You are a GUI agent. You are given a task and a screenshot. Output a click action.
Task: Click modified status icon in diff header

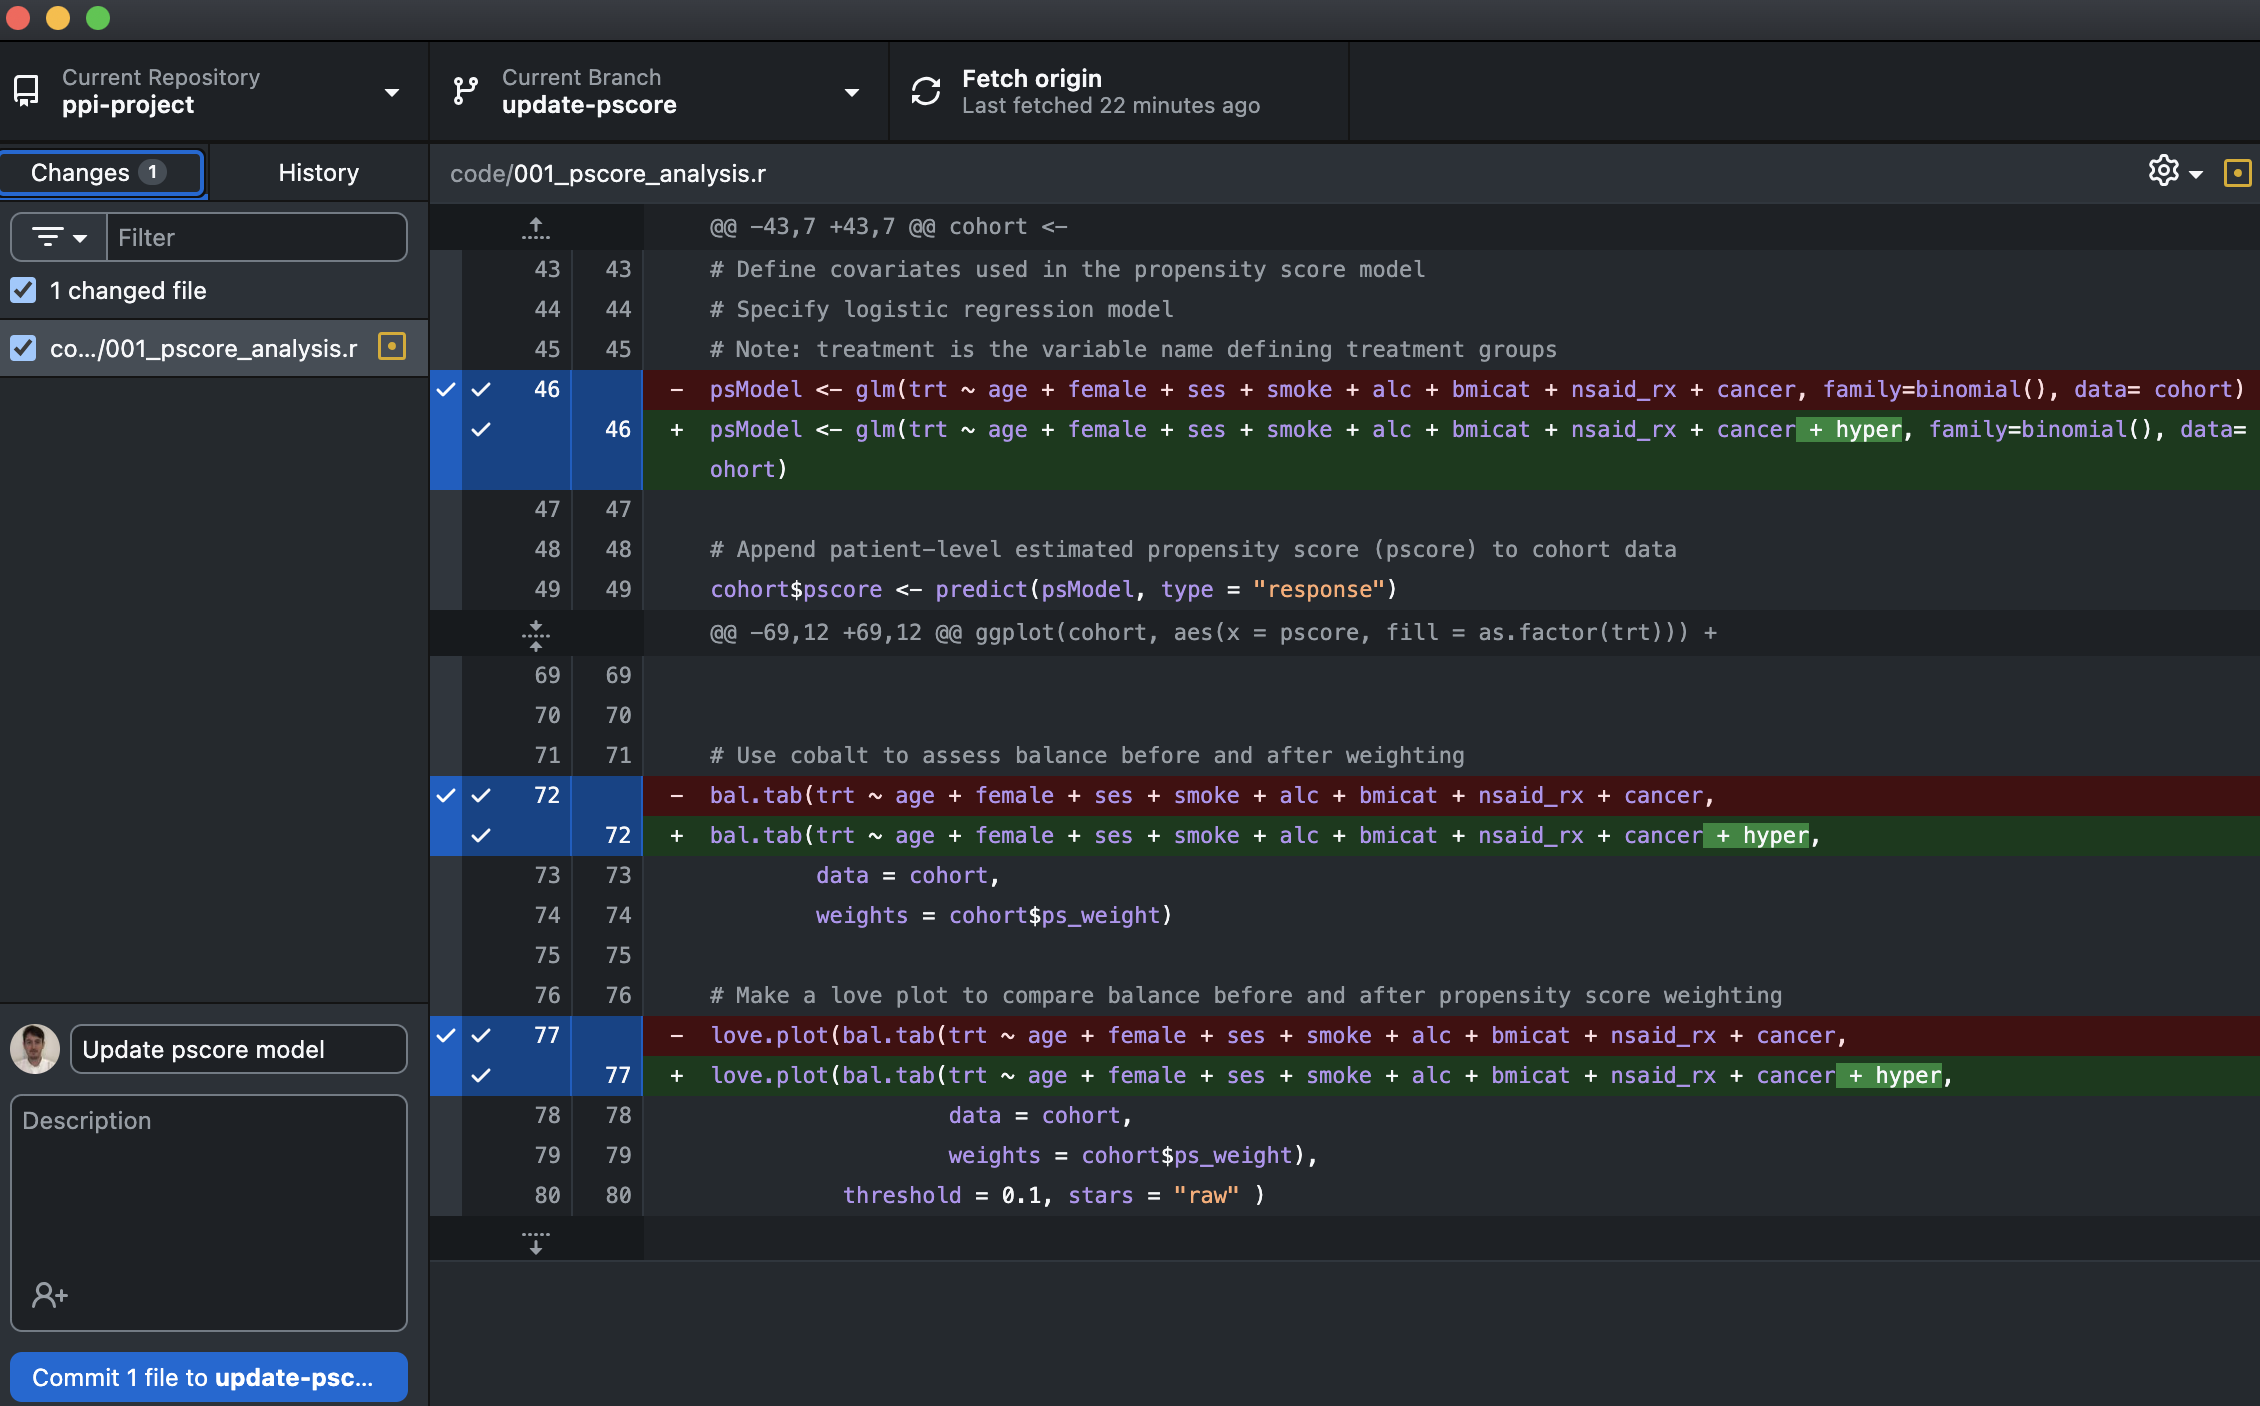pos(2237,173)
